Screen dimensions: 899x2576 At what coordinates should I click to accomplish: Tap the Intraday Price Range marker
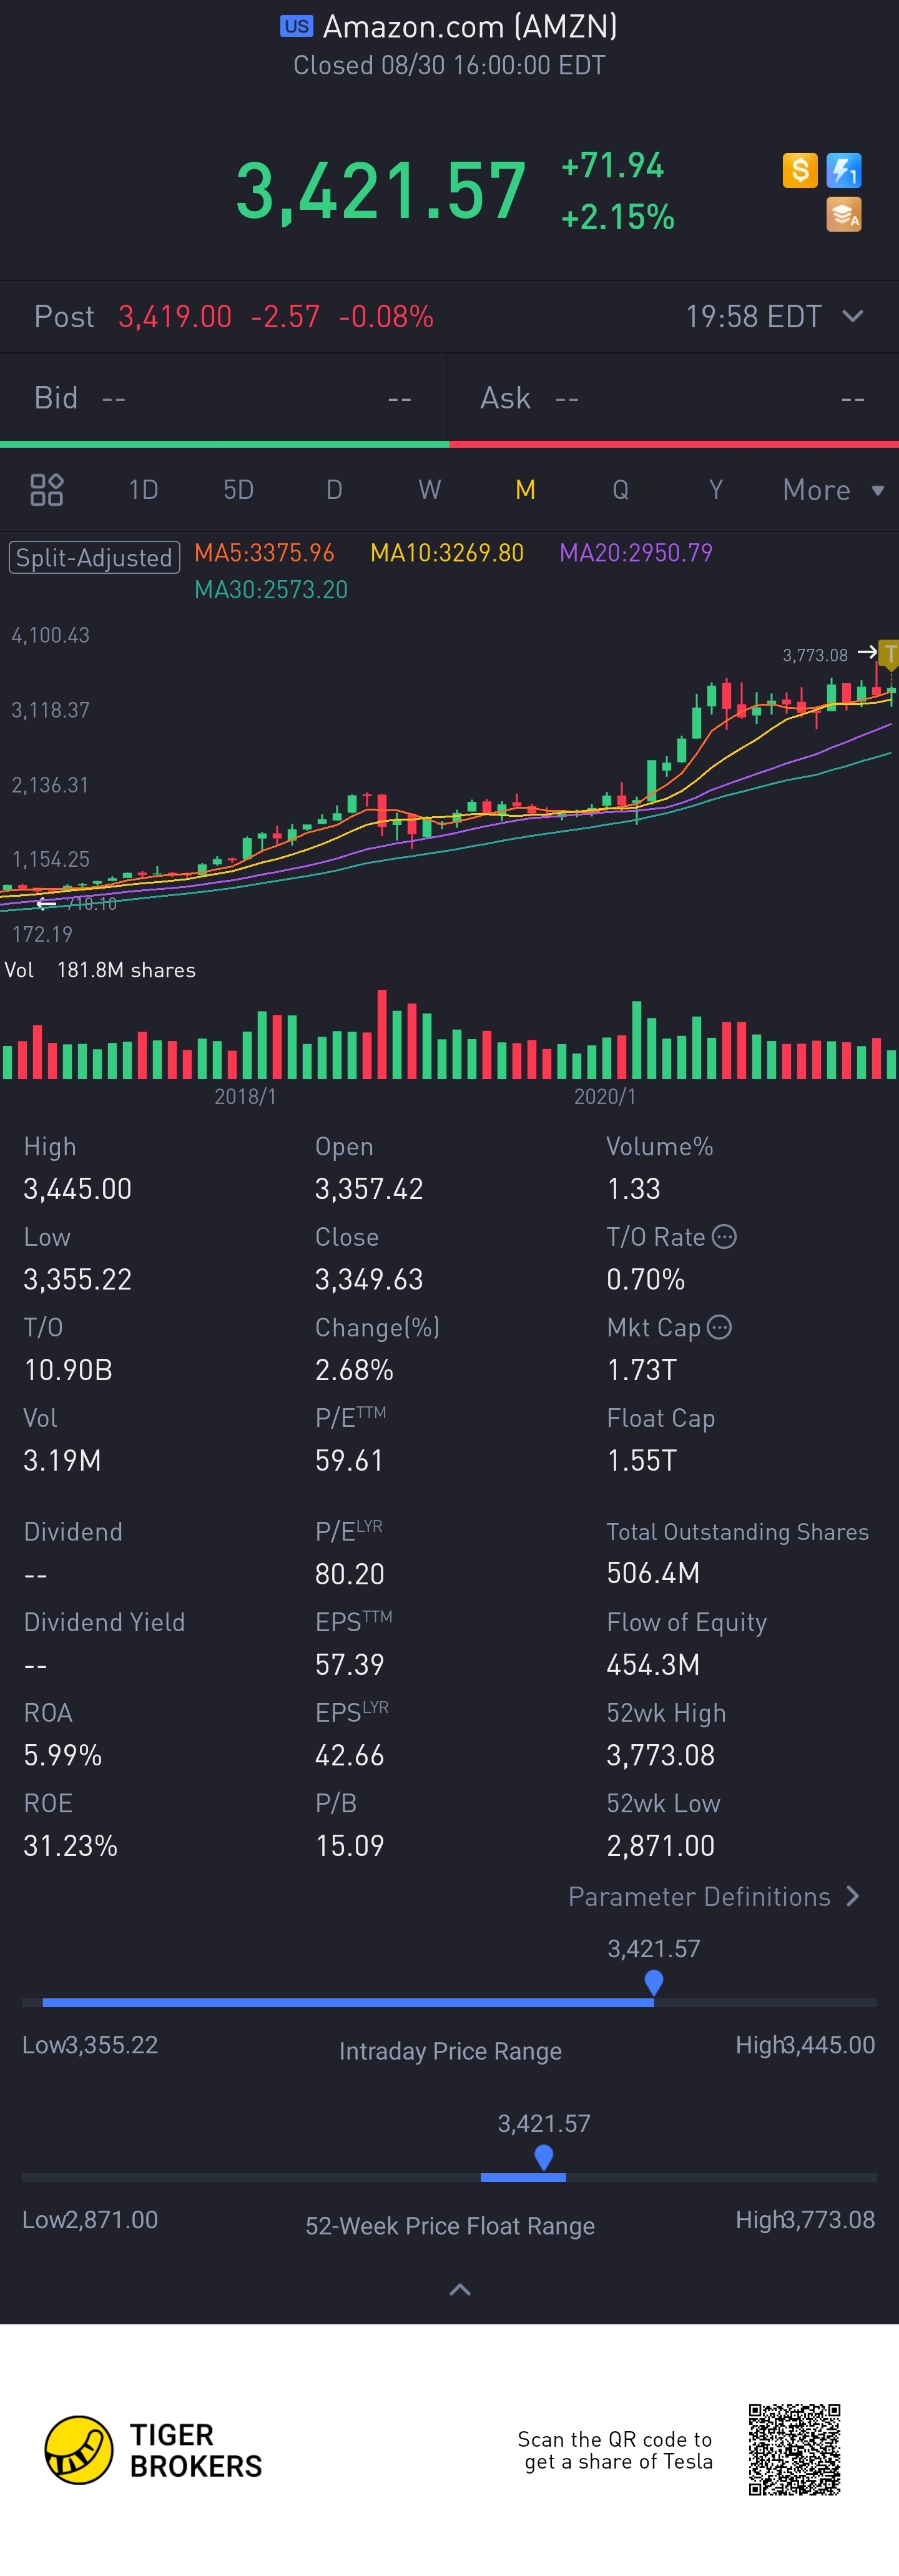pyautogui.click(x=654, y=1983)
